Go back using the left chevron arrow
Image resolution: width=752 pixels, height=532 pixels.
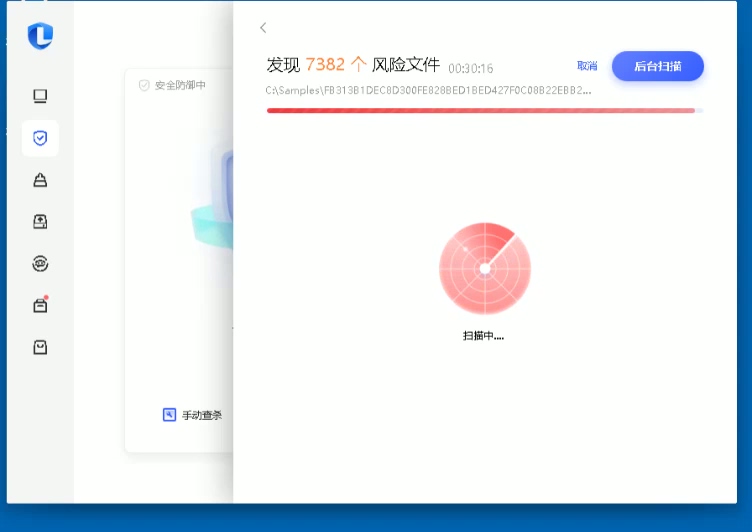pos(263,28)
